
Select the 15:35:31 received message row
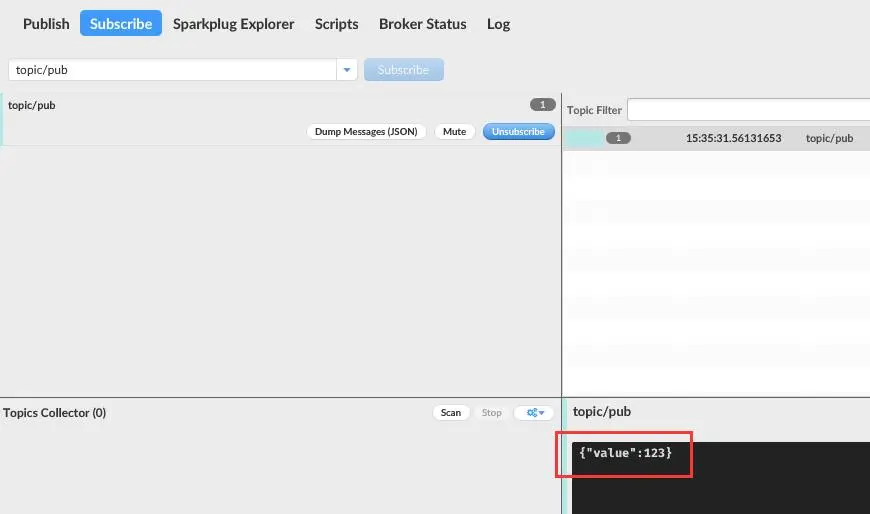pos(733,138)
